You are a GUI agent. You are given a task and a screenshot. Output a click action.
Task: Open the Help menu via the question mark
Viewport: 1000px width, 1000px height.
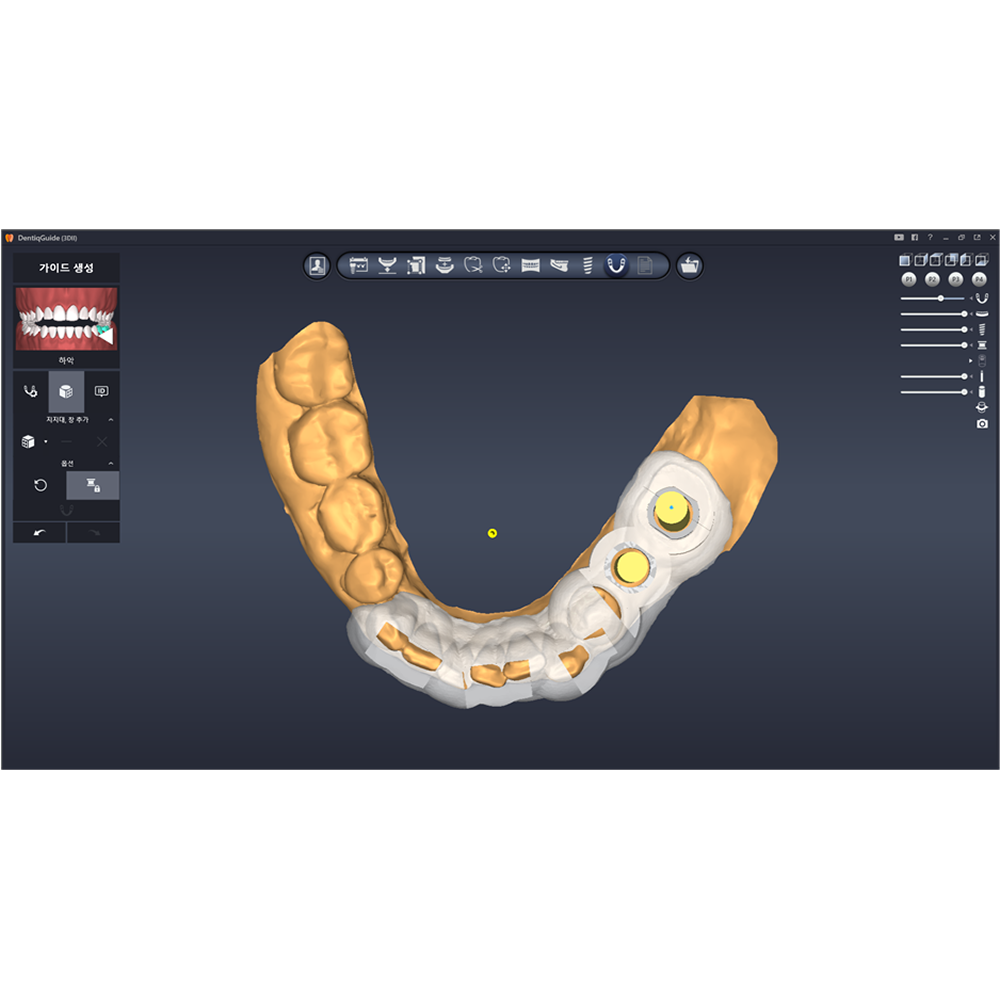930,237
